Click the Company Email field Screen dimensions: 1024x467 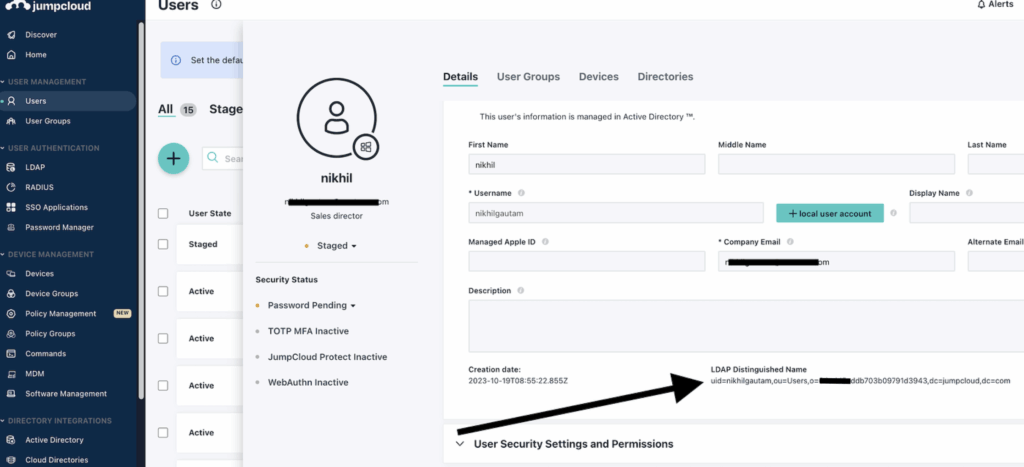[837, 261]
